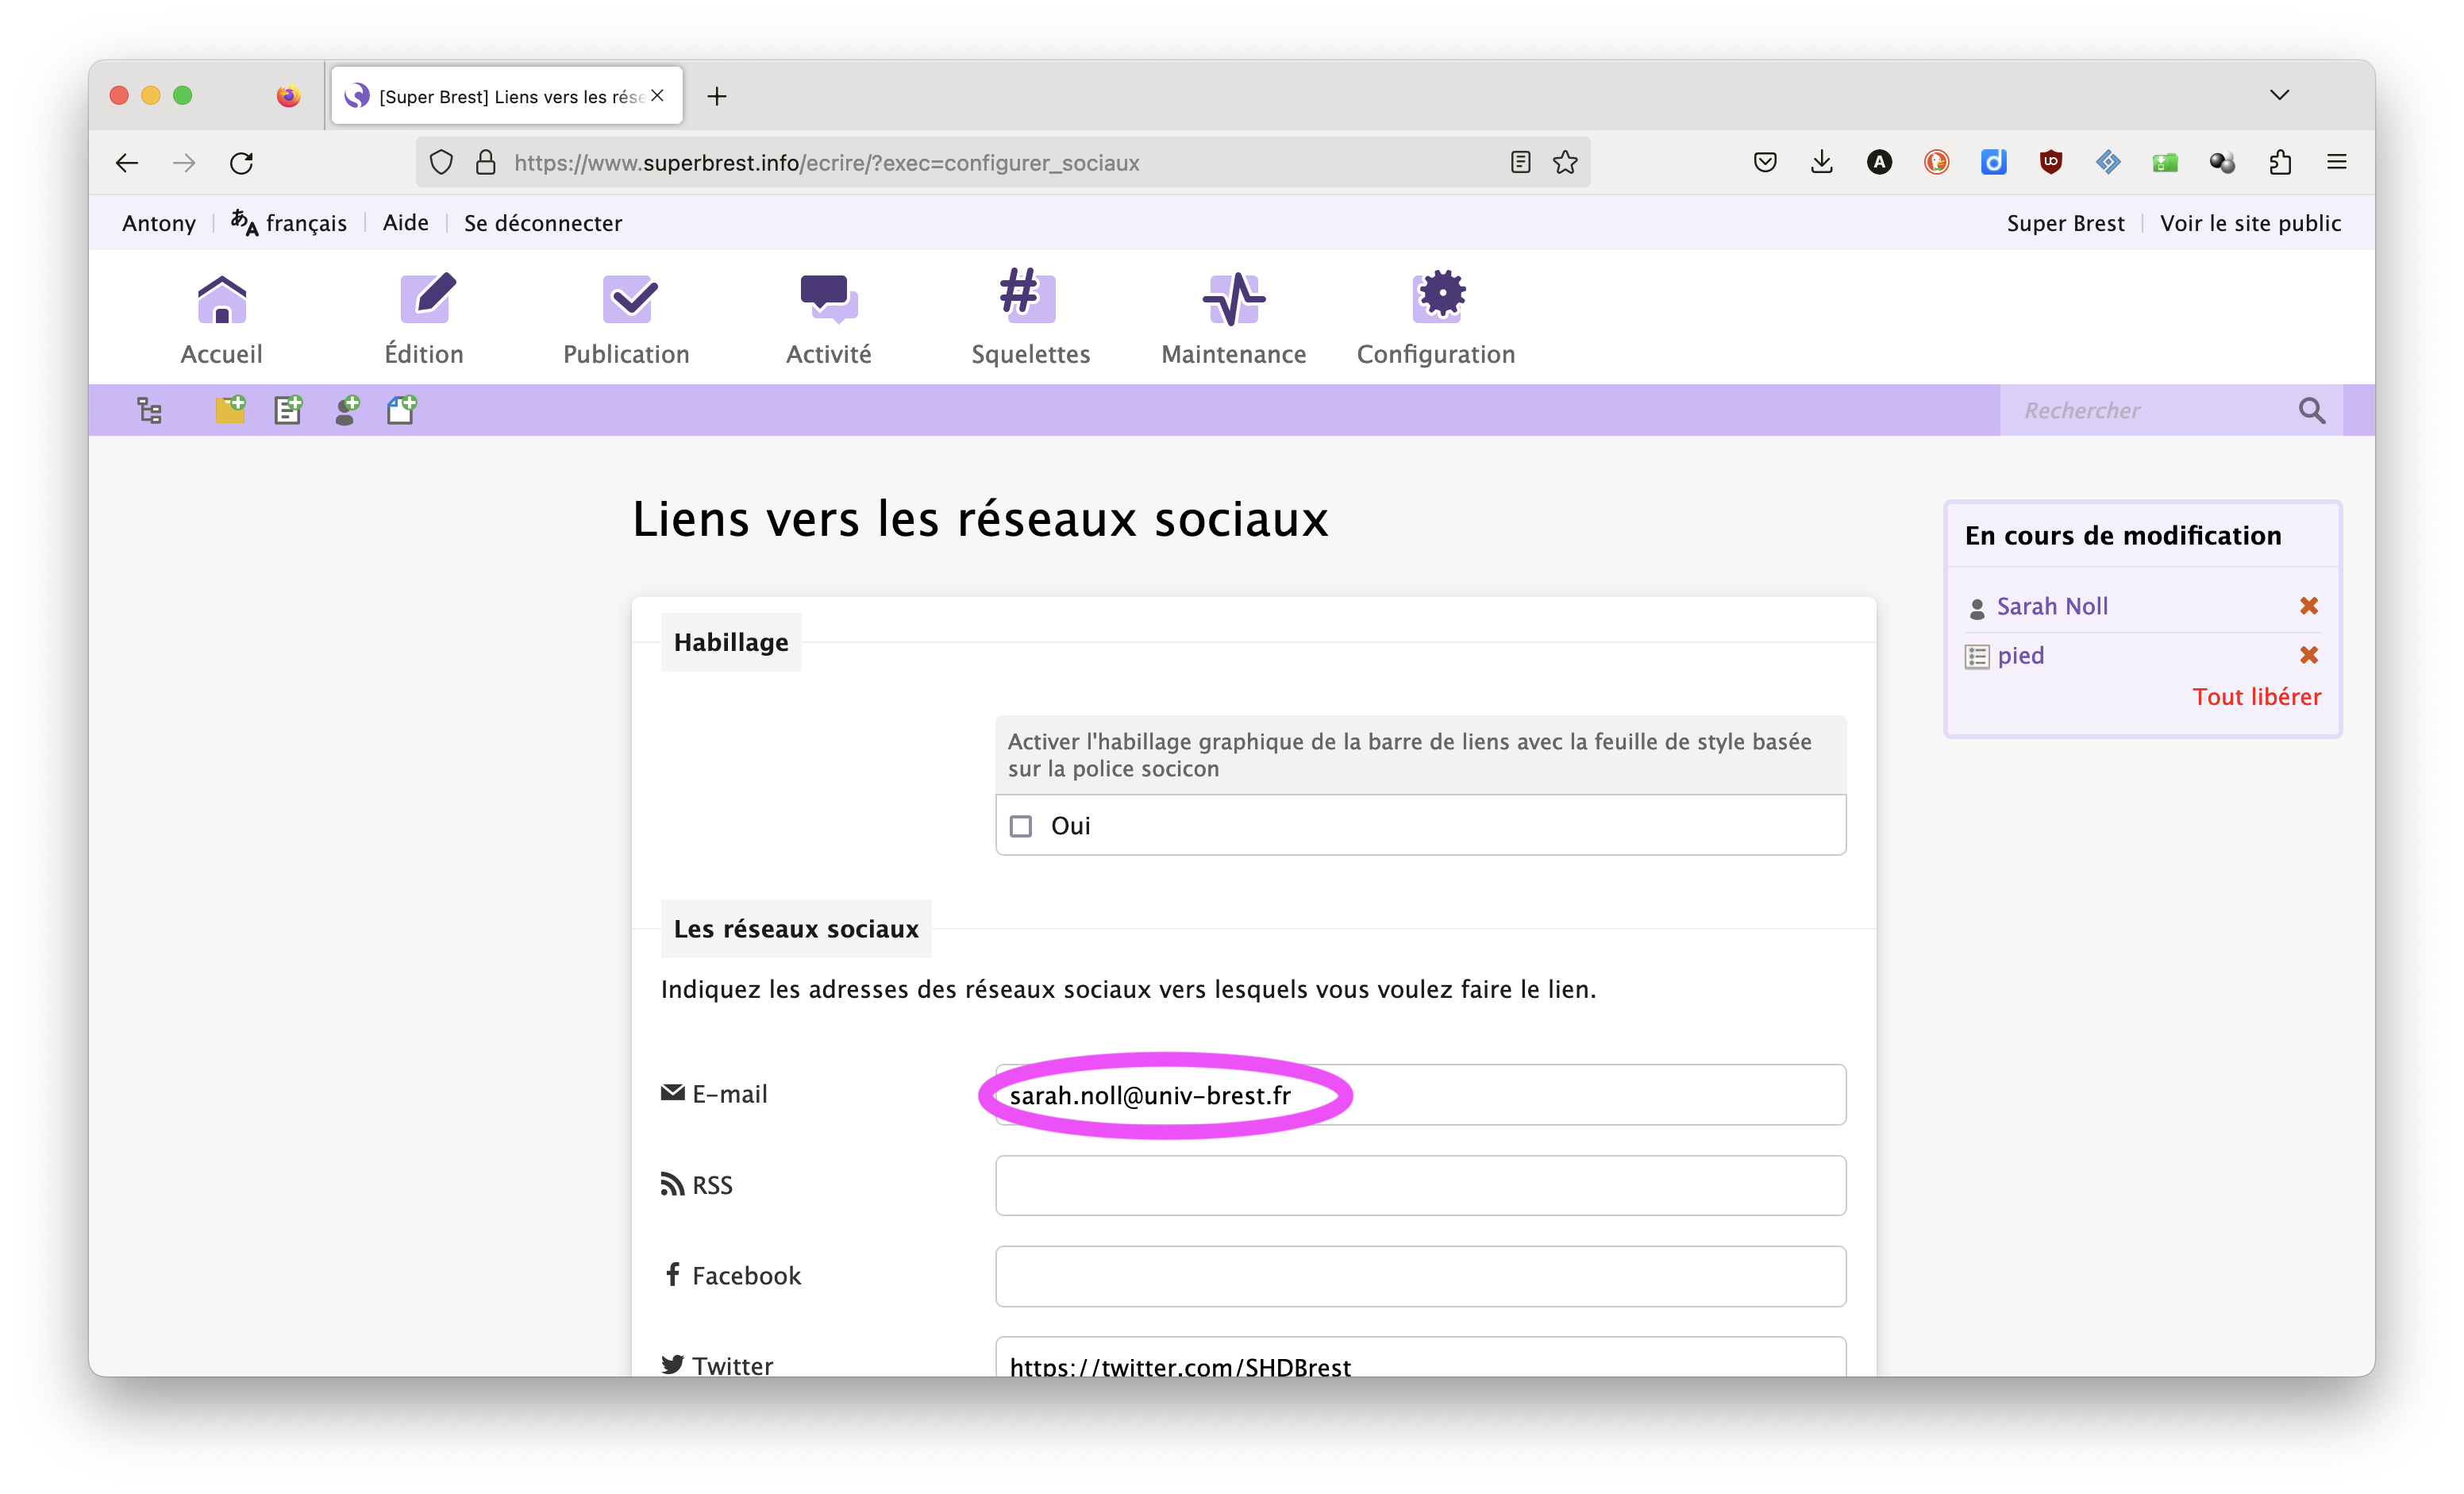Screen dimensions: 2464x1494
Task: Open the Aide help link
Action: [x=405, y=222]
